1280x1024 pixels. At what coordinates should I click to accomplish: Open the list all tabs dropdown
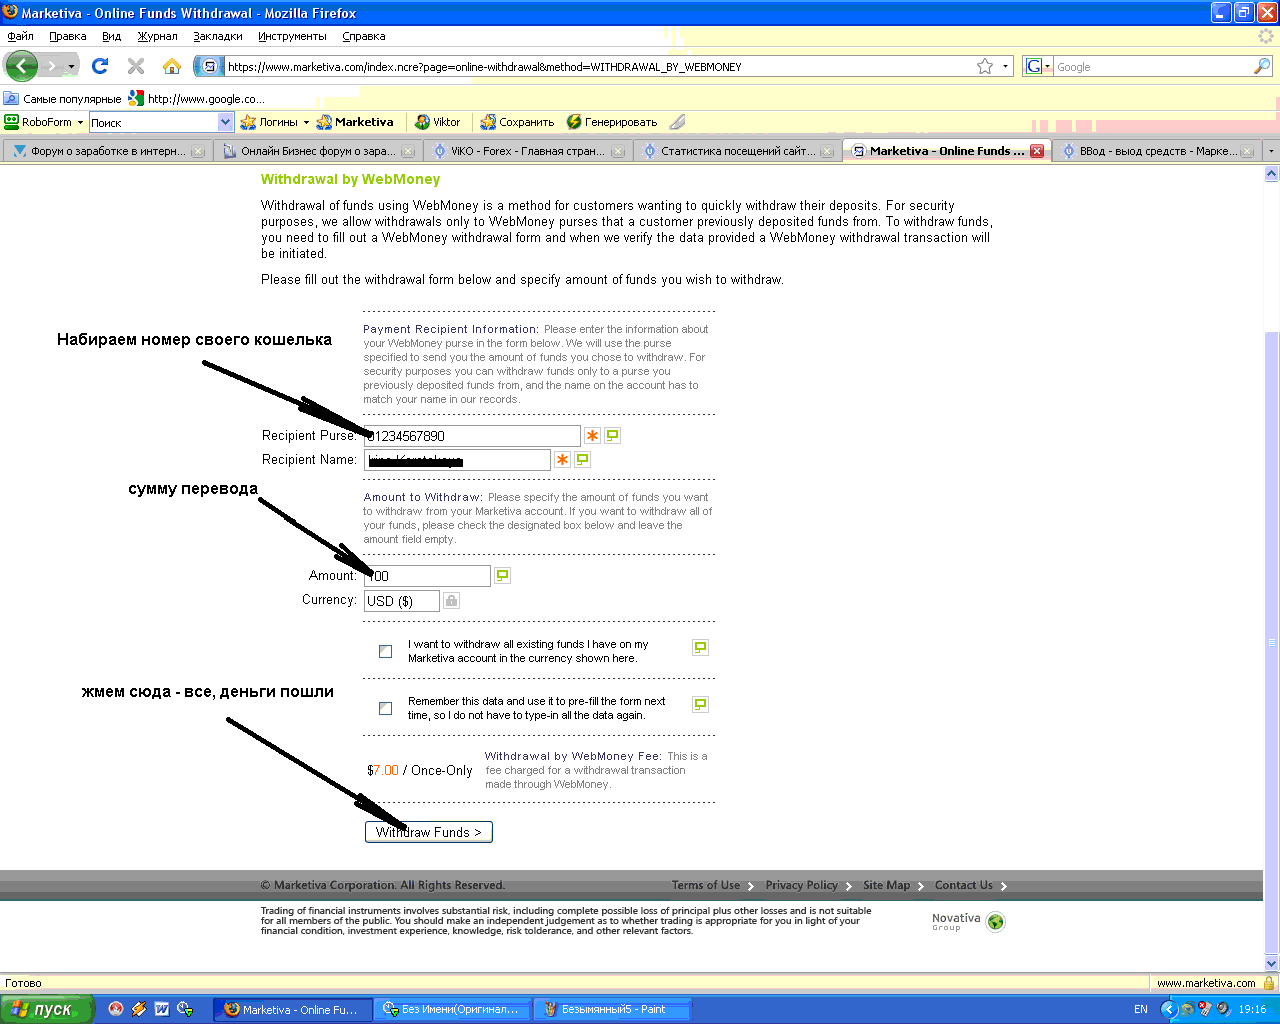click(x=1271, y=151)
